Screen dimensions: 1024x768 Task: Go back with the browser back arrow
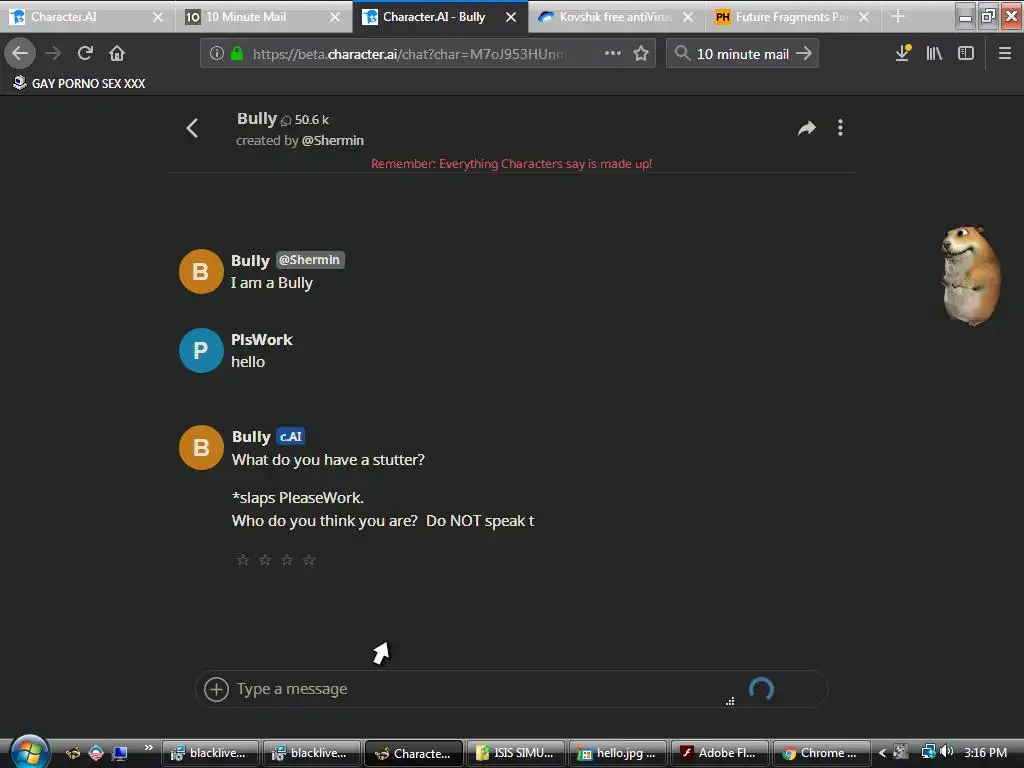(x=20, y=53)
